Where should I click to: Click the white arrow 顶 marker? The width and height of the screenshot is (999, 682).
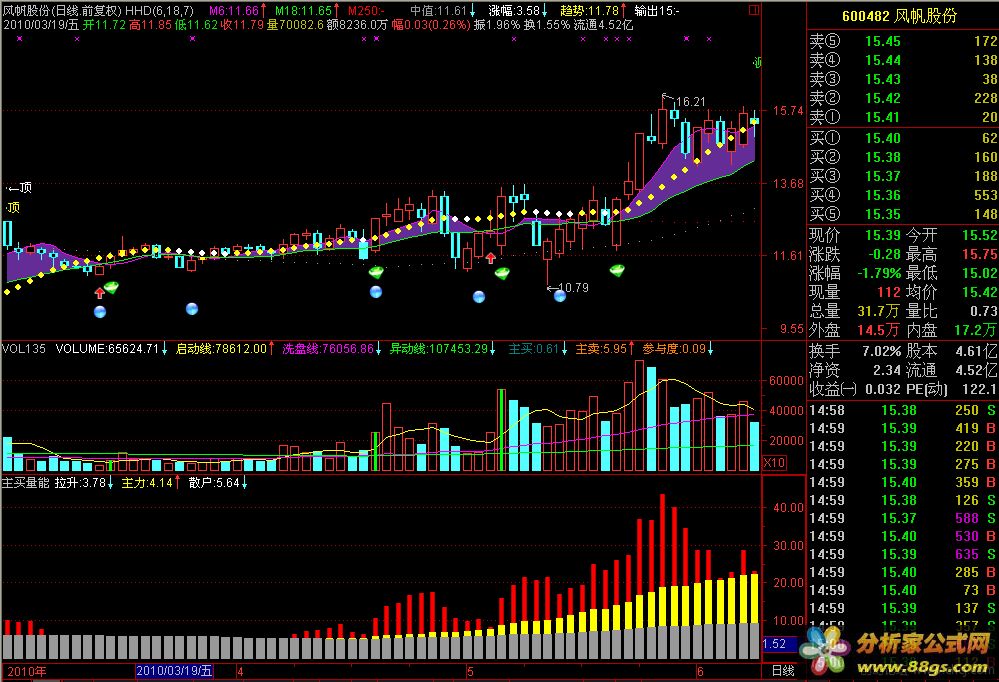pyautogui.click(x=19, y=187)
